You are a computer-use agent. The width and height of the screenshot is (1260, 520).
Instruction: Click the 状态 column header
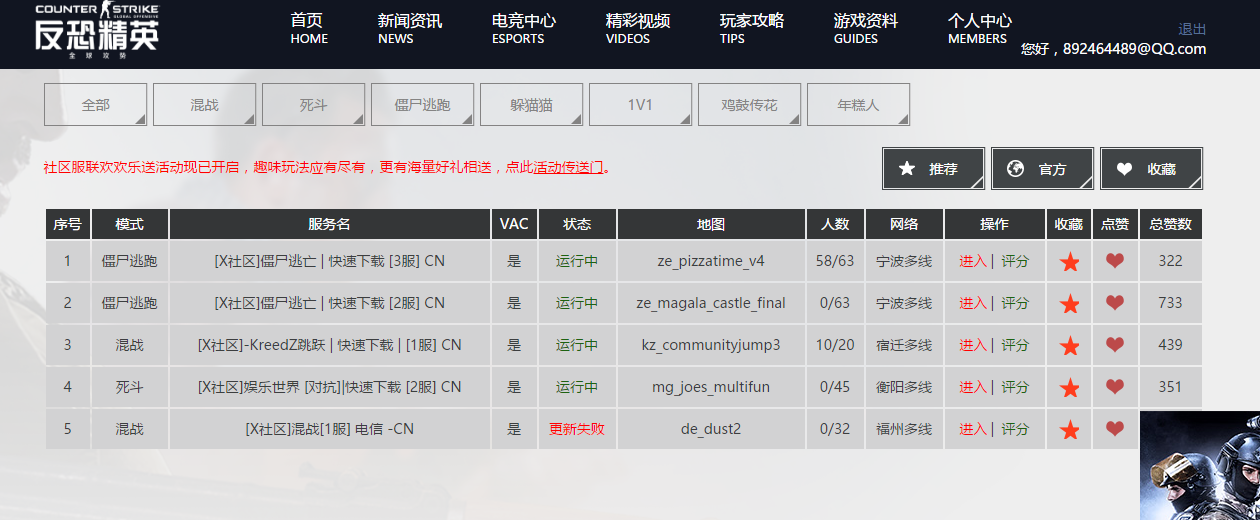point(577,224)
